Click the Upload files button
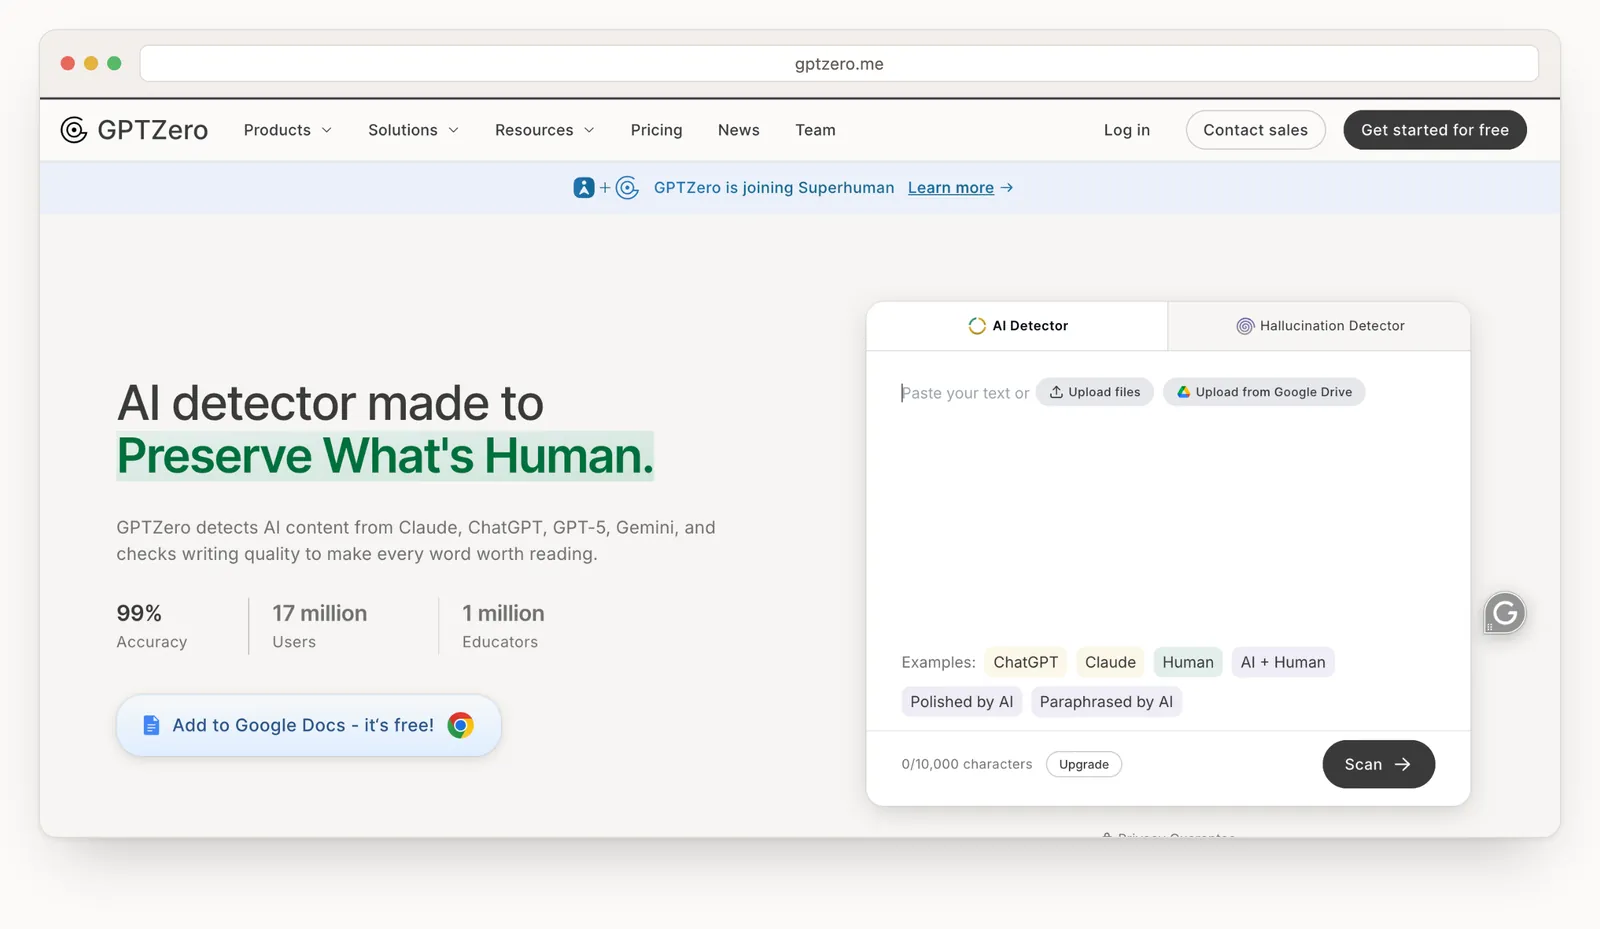 point(1094,392)
